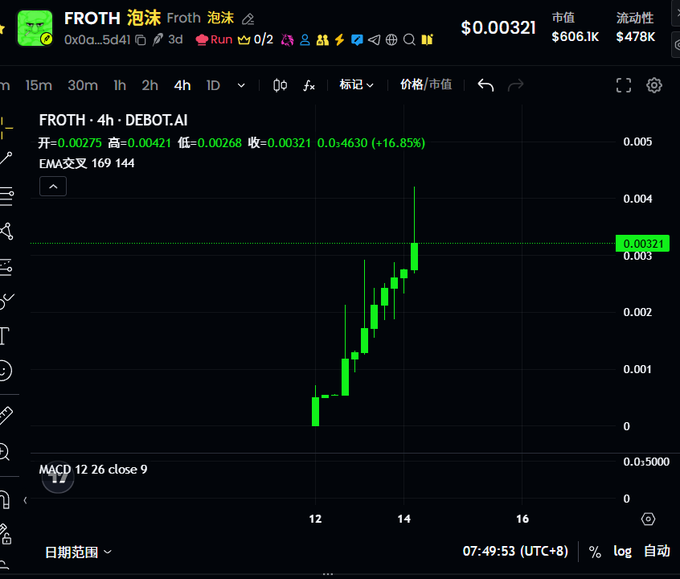Click the $0.00321 current price

[x=498, y=28]
